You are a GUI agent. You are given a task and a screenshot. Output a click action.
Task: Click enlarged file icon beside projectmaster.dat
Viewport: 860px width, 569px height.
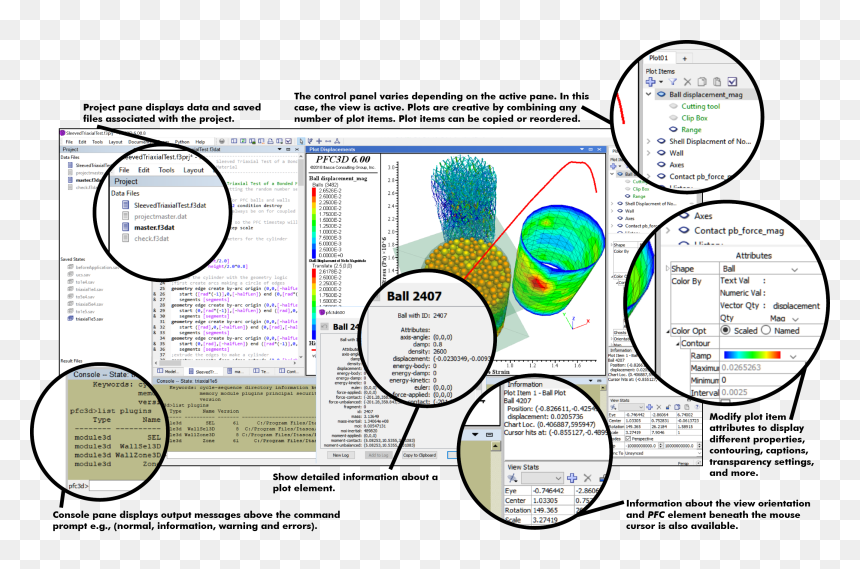click(126, 216)
